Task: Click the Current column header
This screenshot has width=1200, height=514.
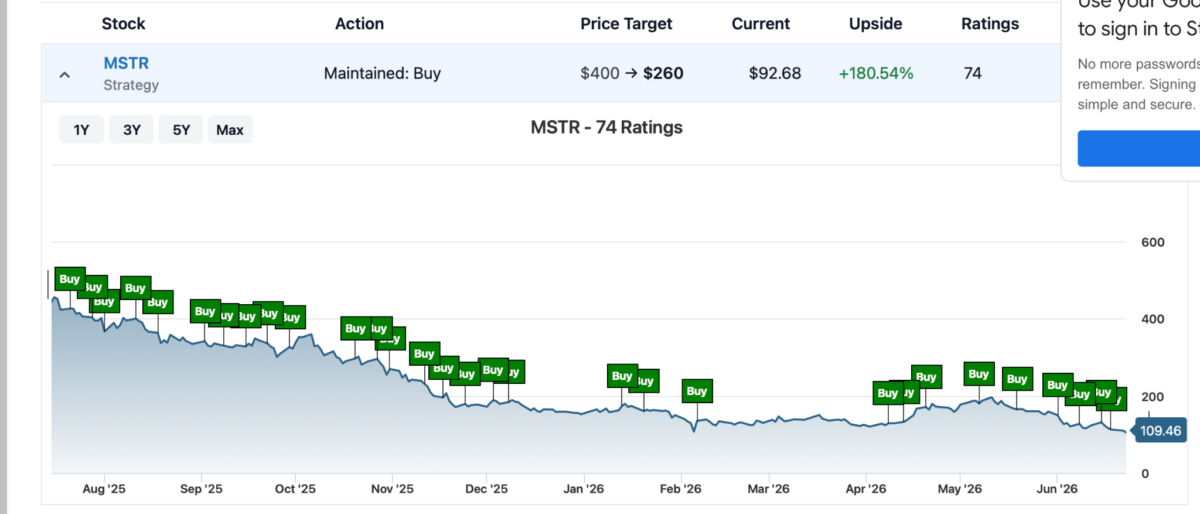Action: (x=761, y=23)
